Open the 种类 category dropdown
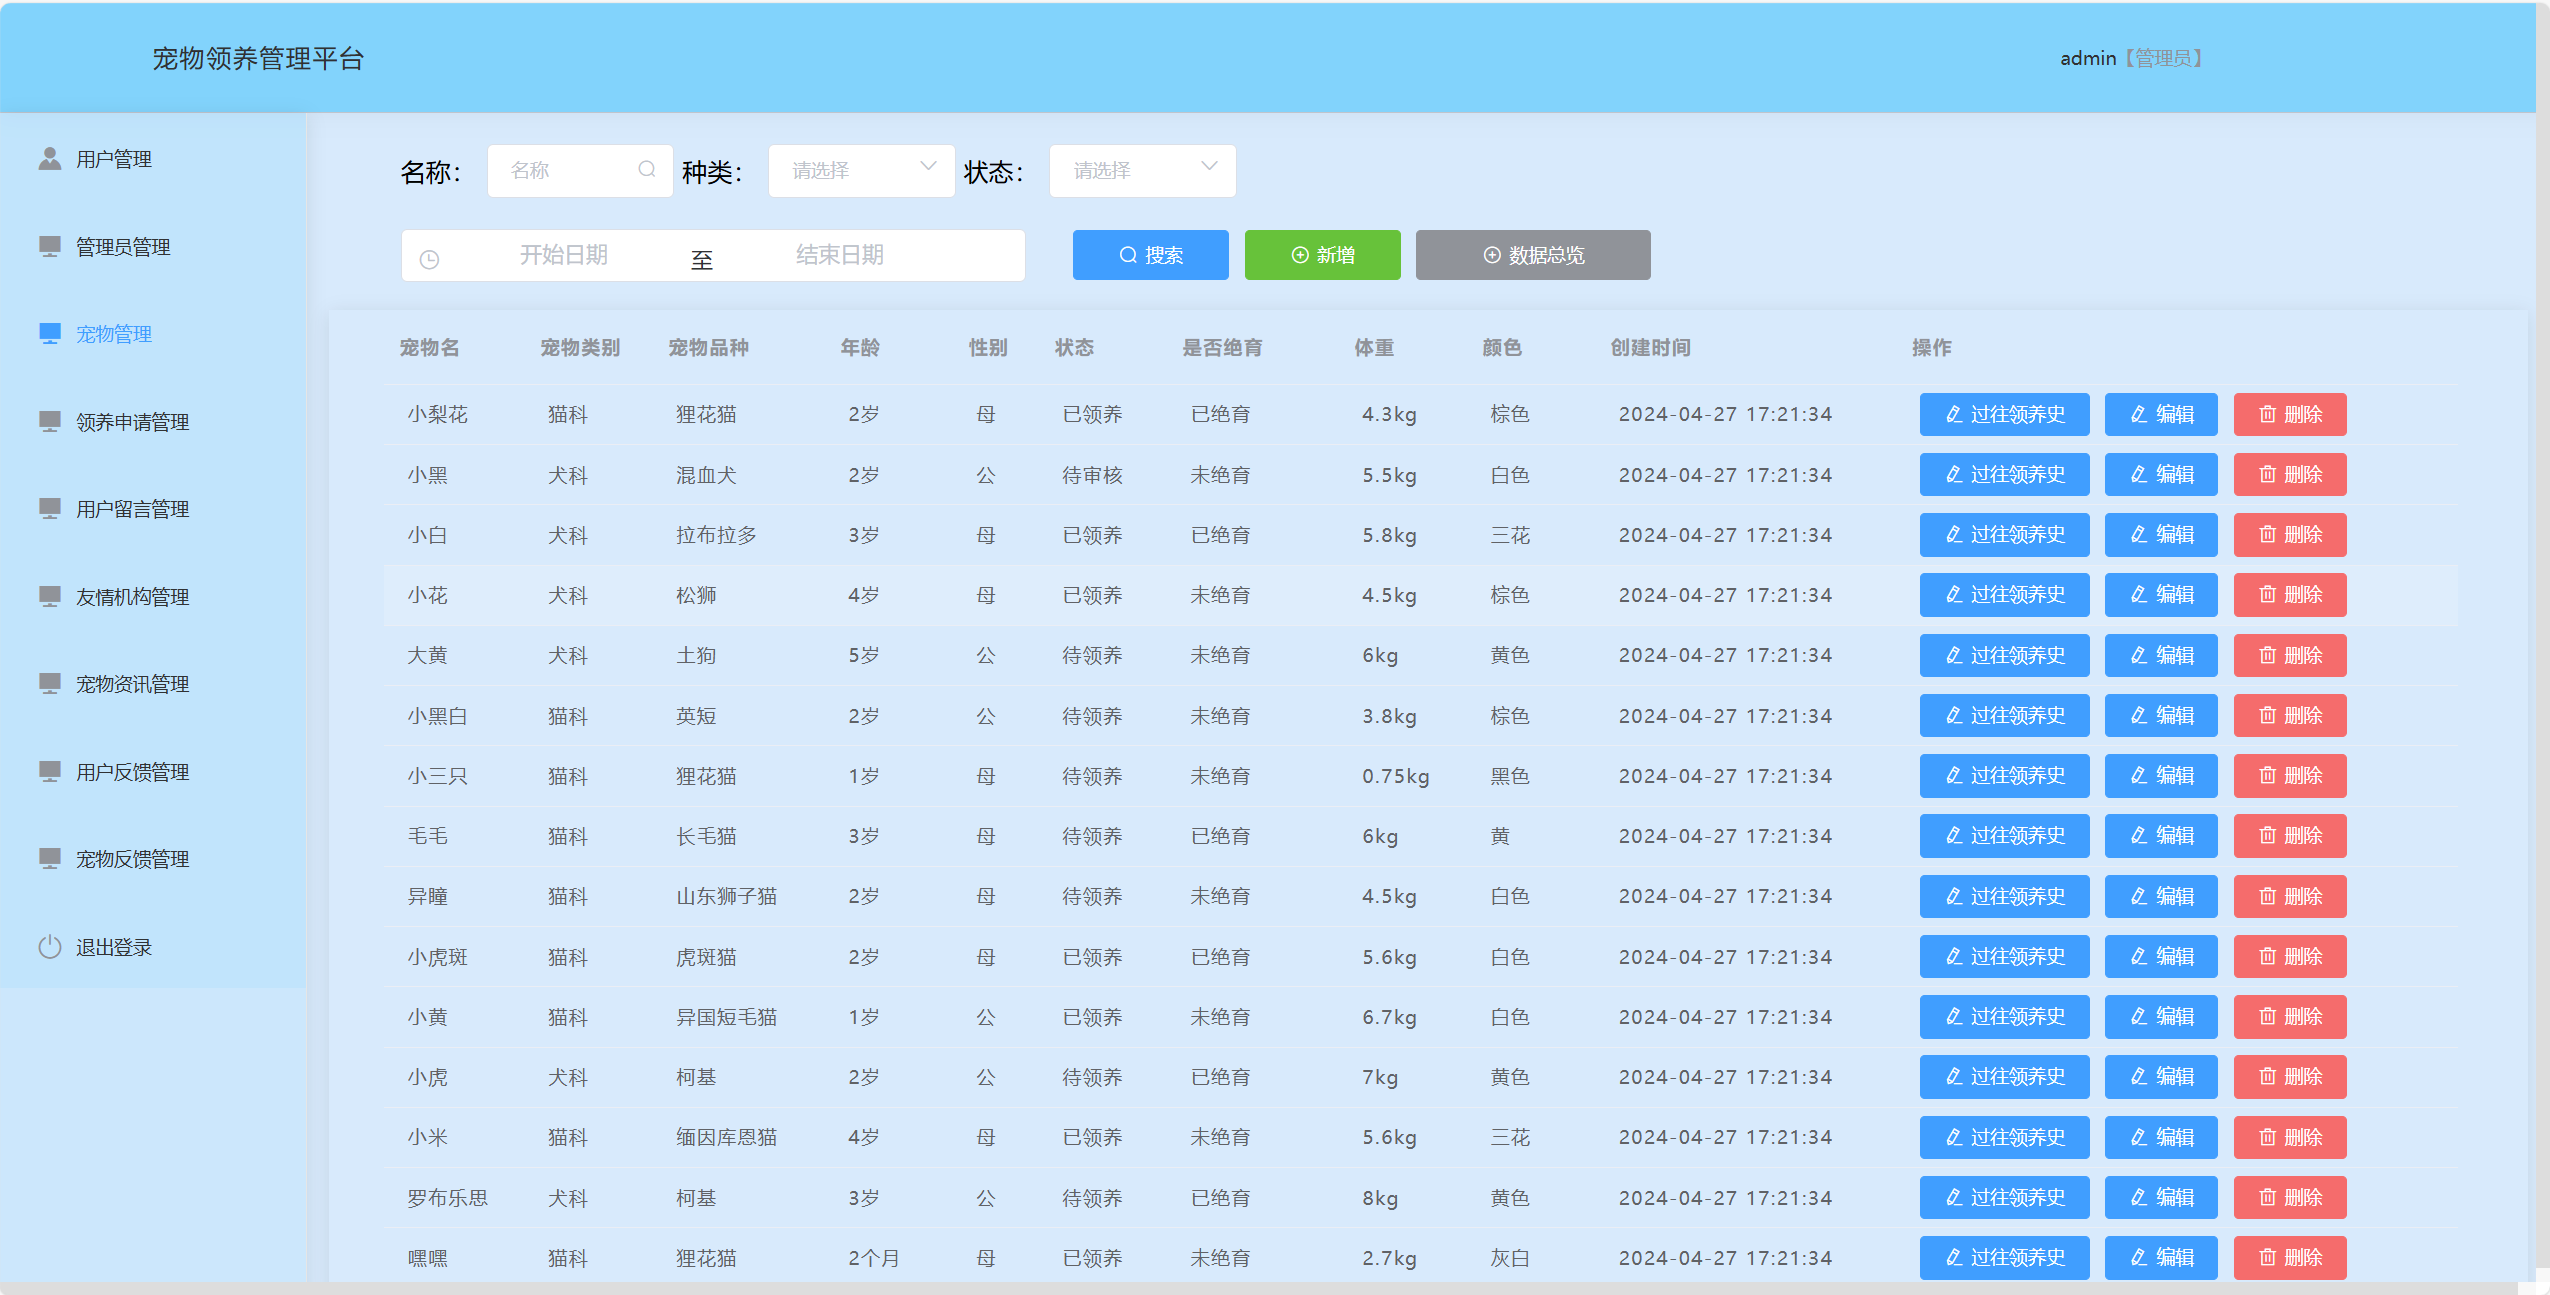Image resolution: width=2550 pixels, height=1295 pixels. (x=861, y=170)
